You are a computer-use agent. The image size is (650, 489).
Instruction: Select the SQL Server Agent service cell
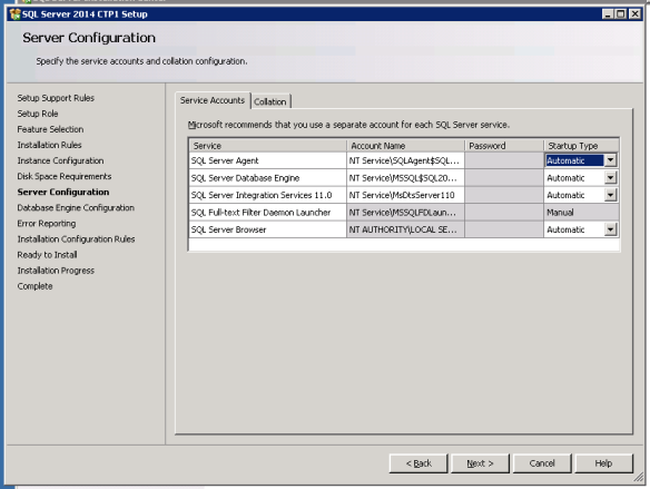click(268, 160)
